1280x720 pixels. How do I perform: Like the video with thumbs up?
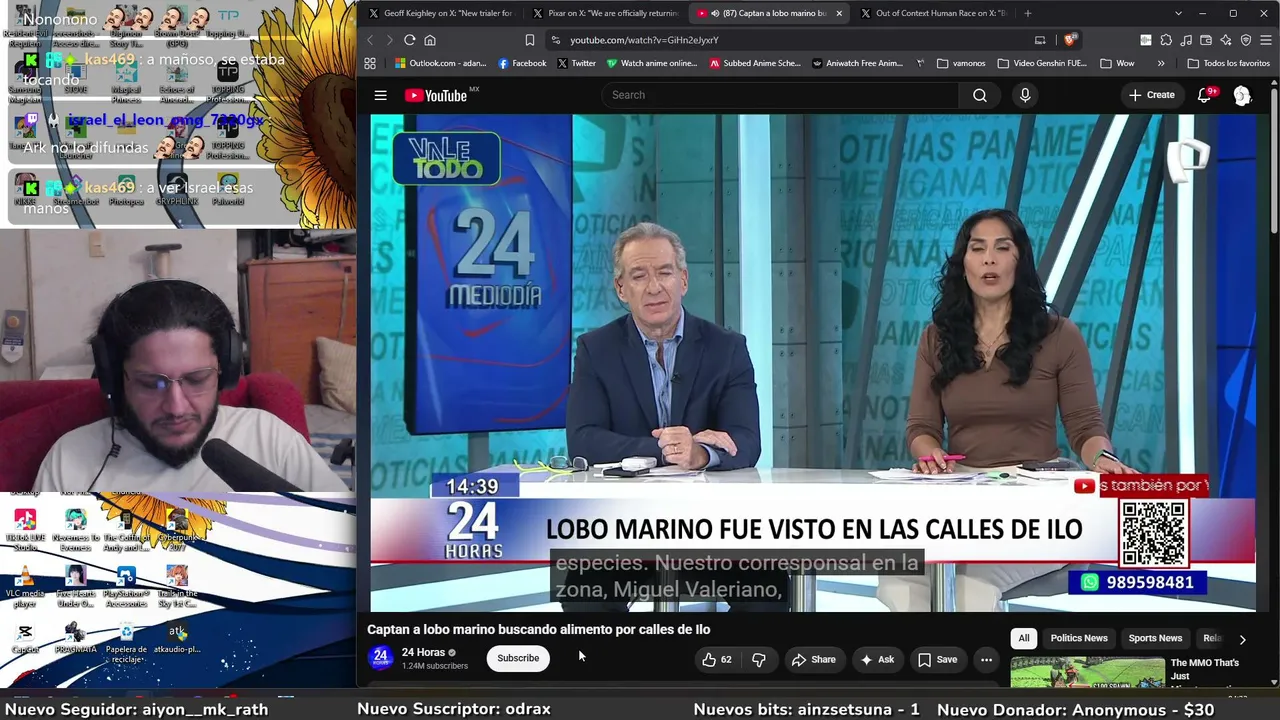coord(717,659)
